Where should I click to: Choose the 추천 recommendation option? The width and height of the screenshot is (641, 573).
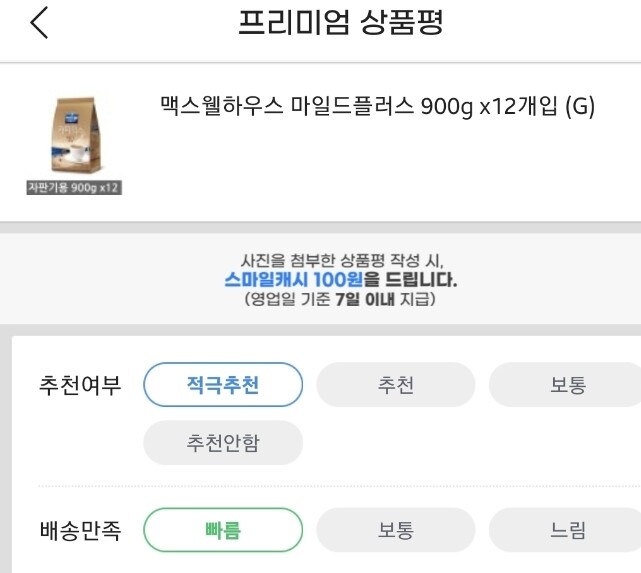click(x=396, y=385)
